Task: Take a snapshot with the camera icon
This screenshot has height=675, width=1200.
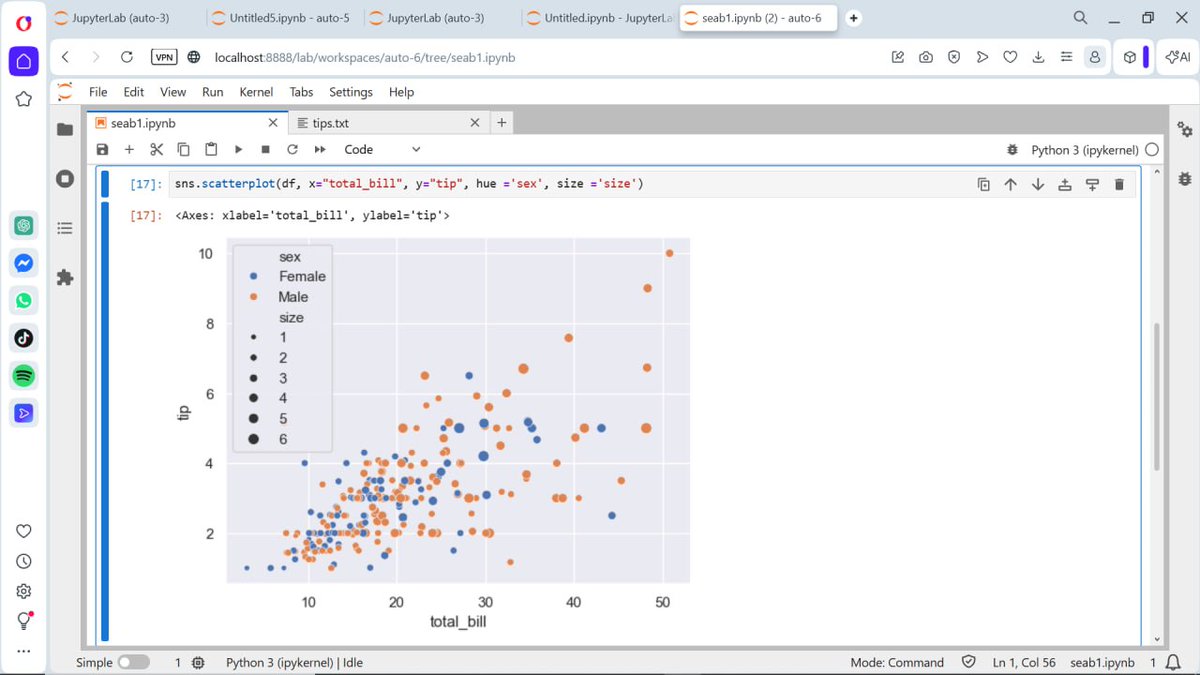Action: (x=926, y=57)
